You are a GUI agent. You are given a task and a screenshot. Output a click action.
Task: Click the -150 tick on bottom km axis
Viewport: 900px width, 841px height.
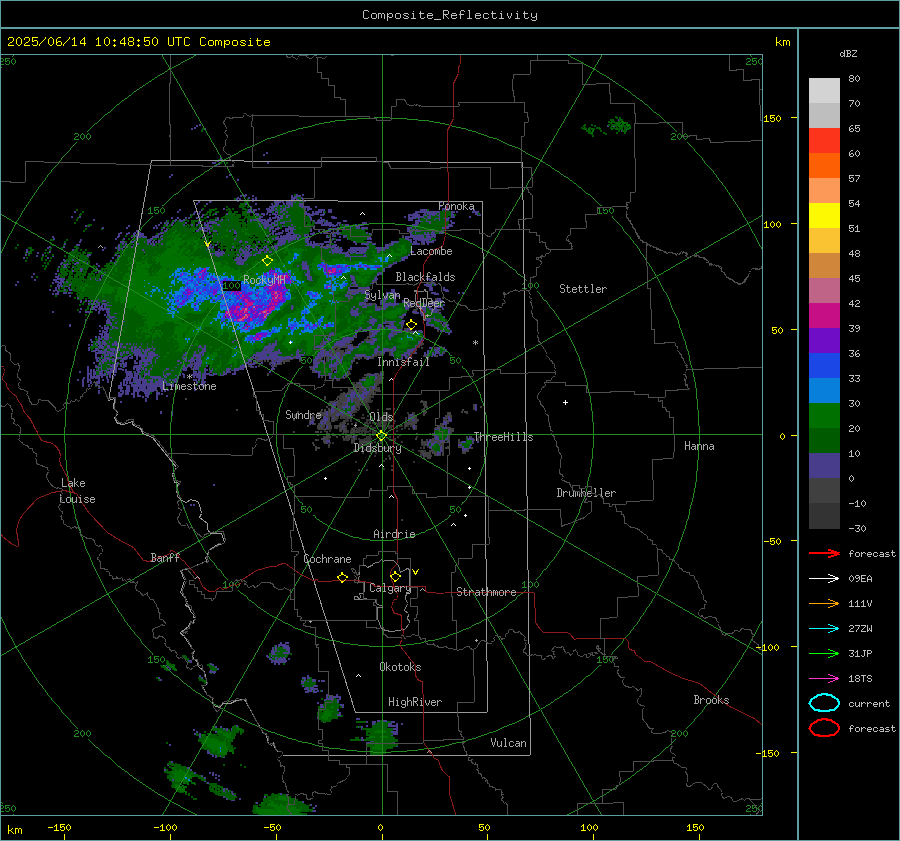coord(59,827)
